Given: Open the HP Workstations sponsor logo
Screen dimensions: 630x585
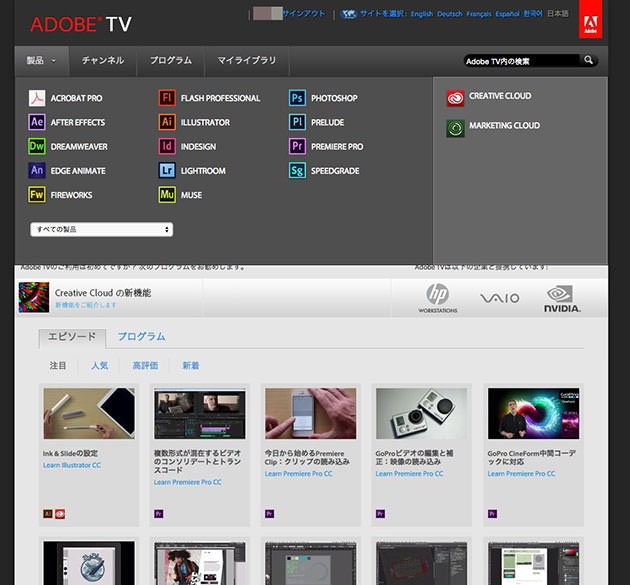Looking at the screenshot, I should 438,298.
